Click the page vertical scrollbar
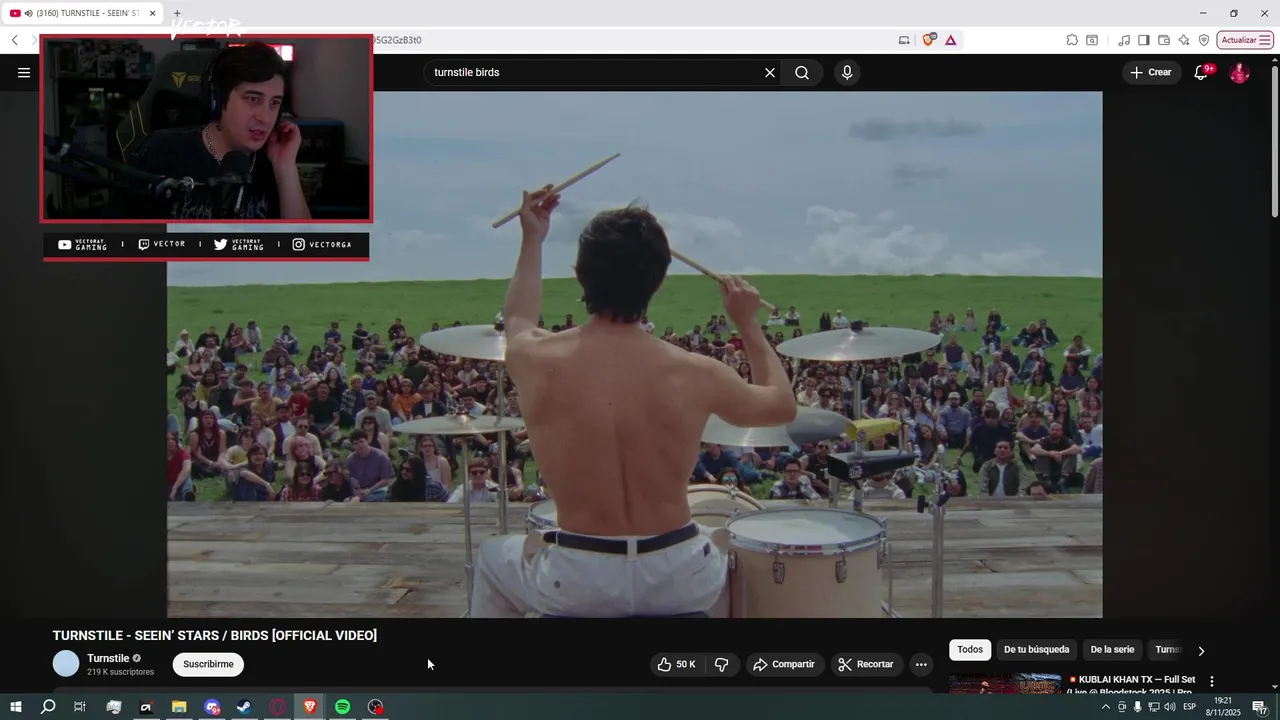Viewport: 1280px width, 720px height. 1274,140
